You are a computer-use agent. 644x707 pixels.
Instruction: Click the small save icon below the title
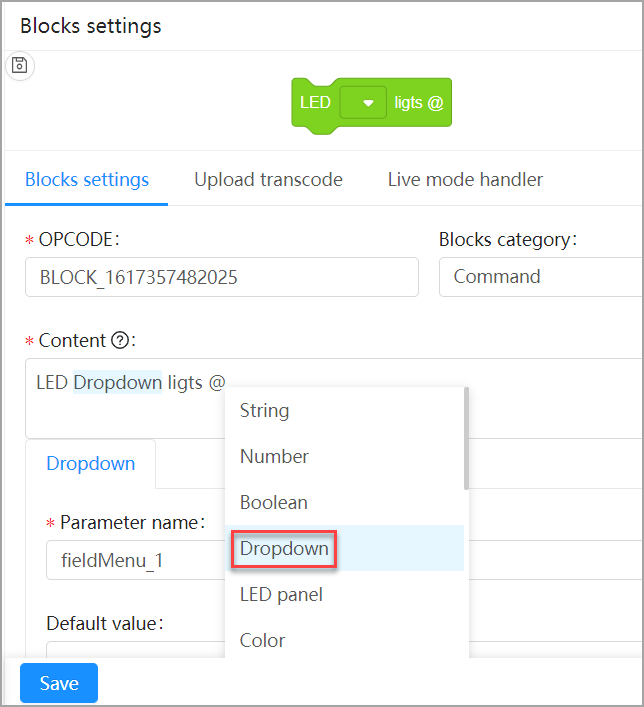pos(20,66)
